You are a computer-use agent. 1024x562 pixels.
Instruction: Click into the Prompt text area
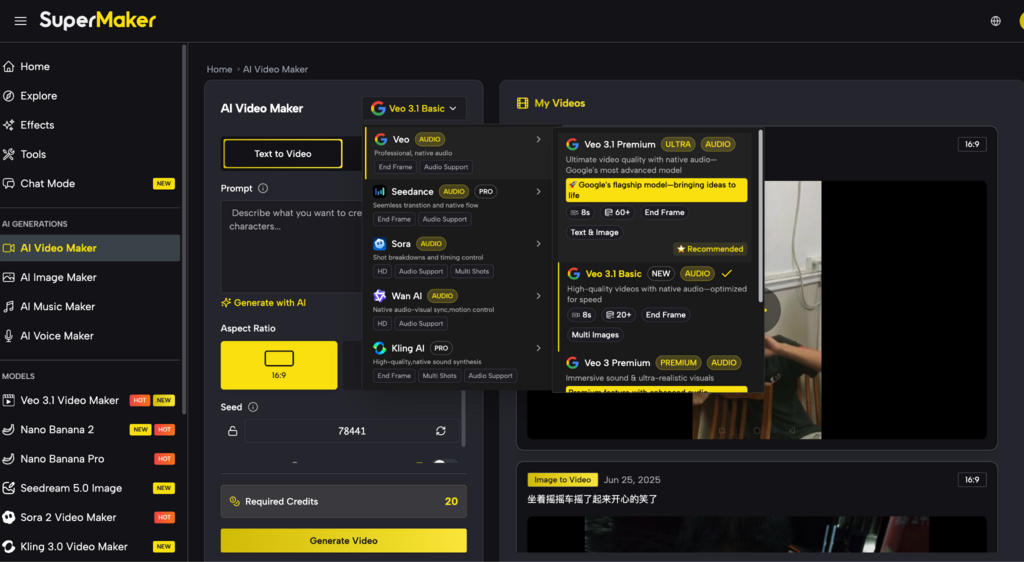pyautogui.click(x=291, y=247)
